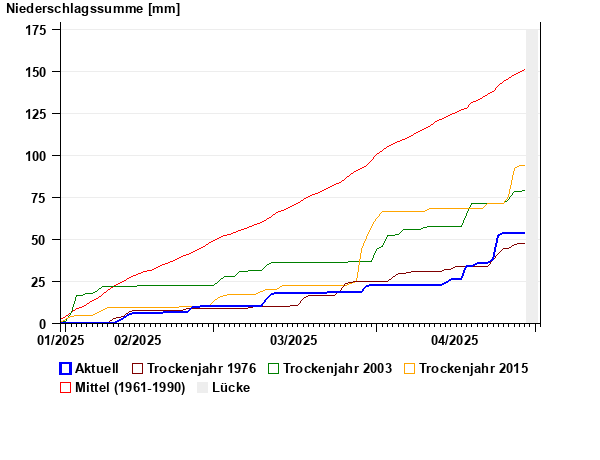
Task: Click the 'Niederschlagssumme [mm]' axis title
Action: coord(93,8)
